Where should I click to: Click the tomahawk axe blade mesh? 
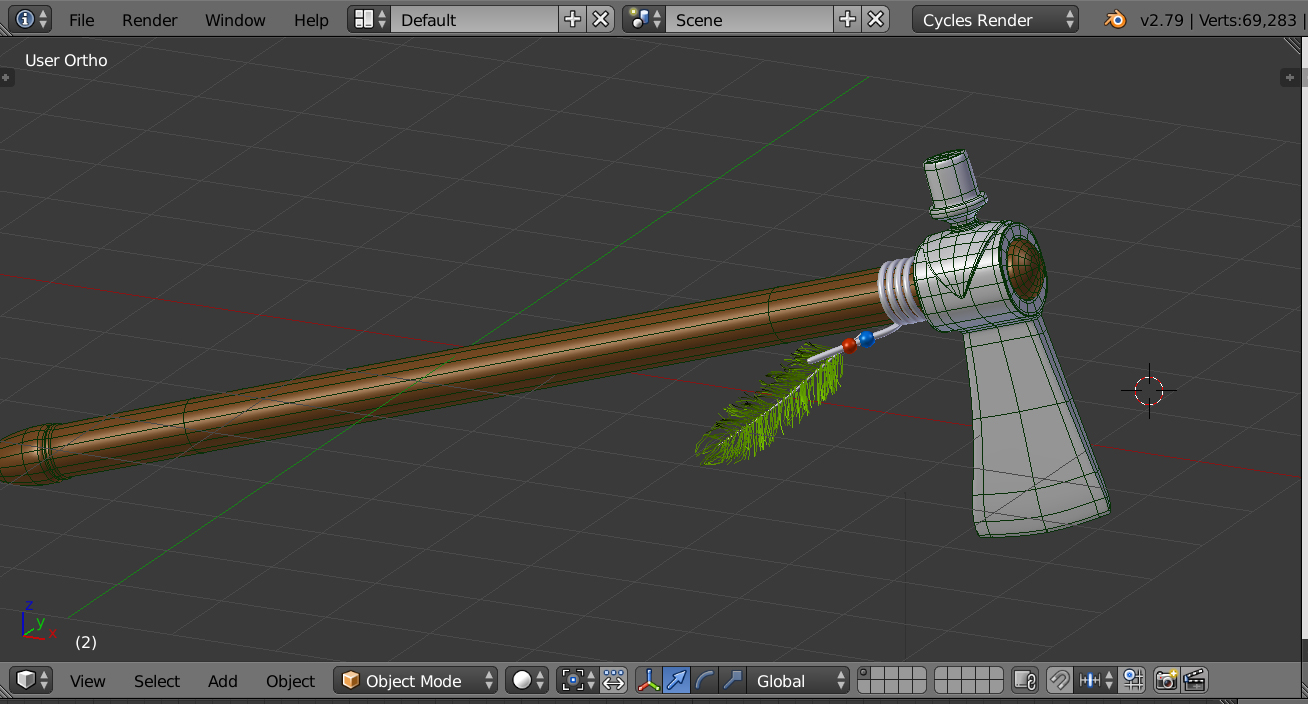(x=1030, y=430)
